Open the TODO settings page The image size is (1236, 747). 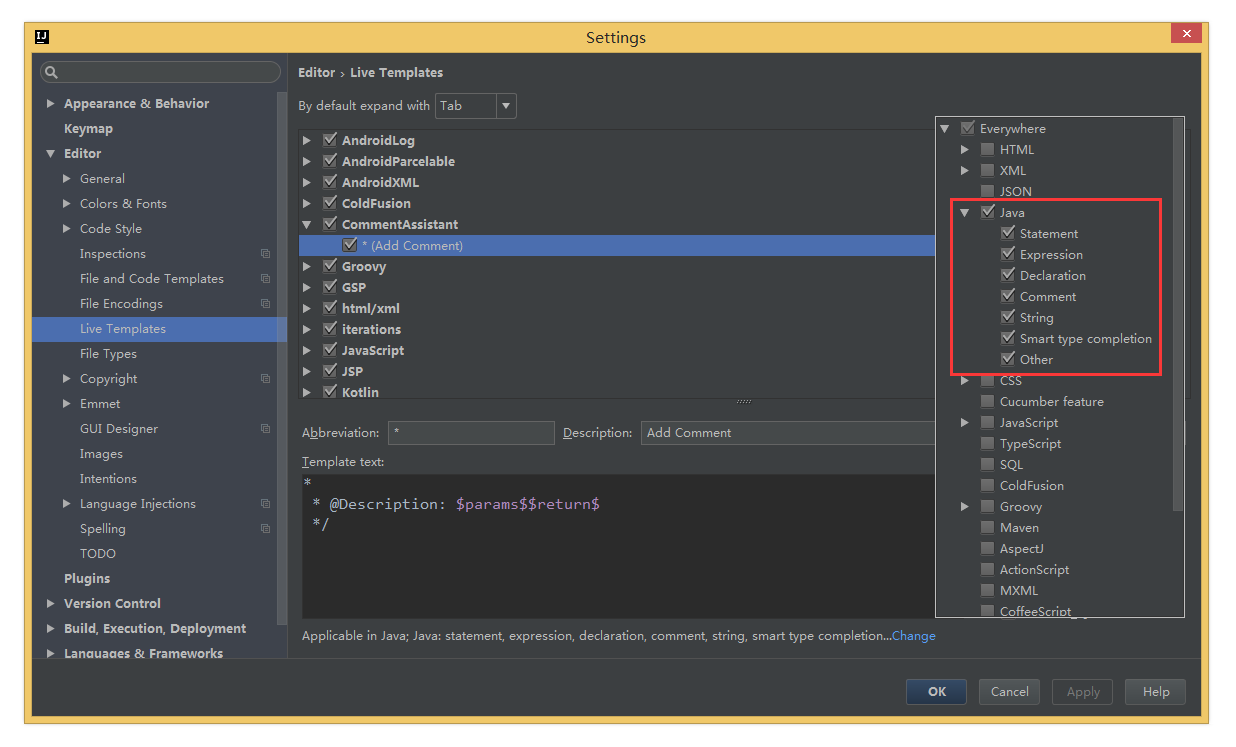coord(98,554)
